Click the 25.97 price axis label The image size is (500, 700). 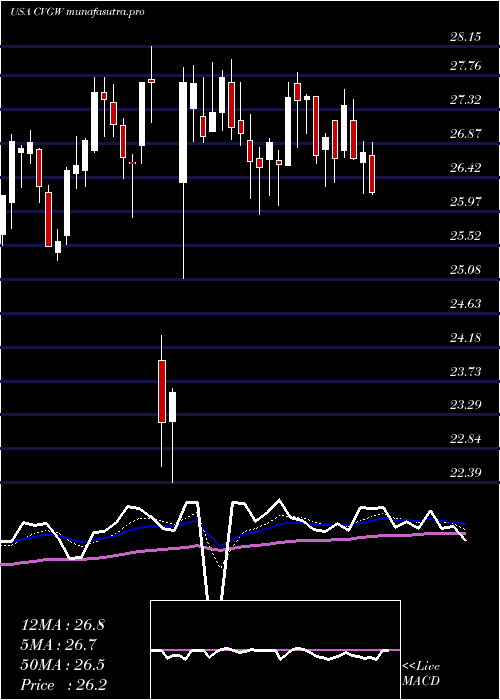pyautogui.click(x=465, y=202)
